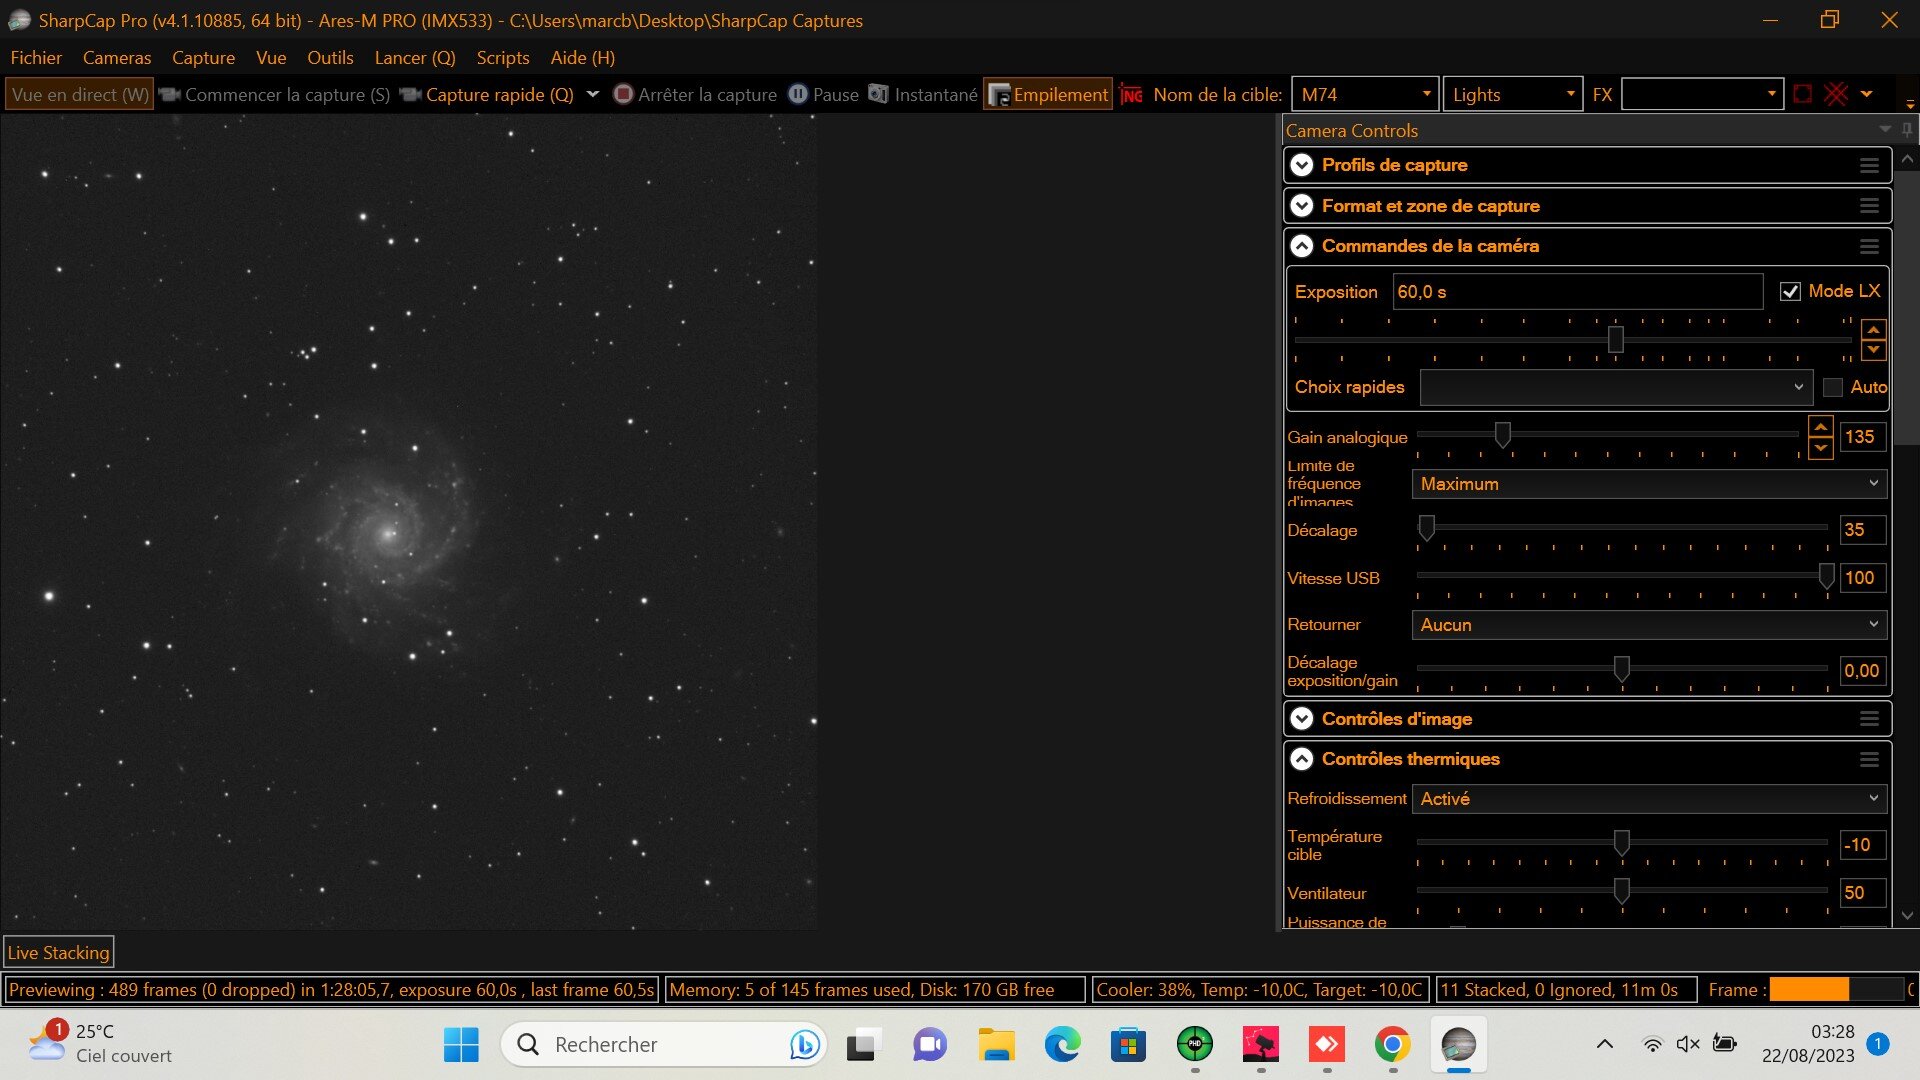Toggle Vue en direct (W) button
Image resolution: width=1920 pixels, height=1080 pixels.
80,94
